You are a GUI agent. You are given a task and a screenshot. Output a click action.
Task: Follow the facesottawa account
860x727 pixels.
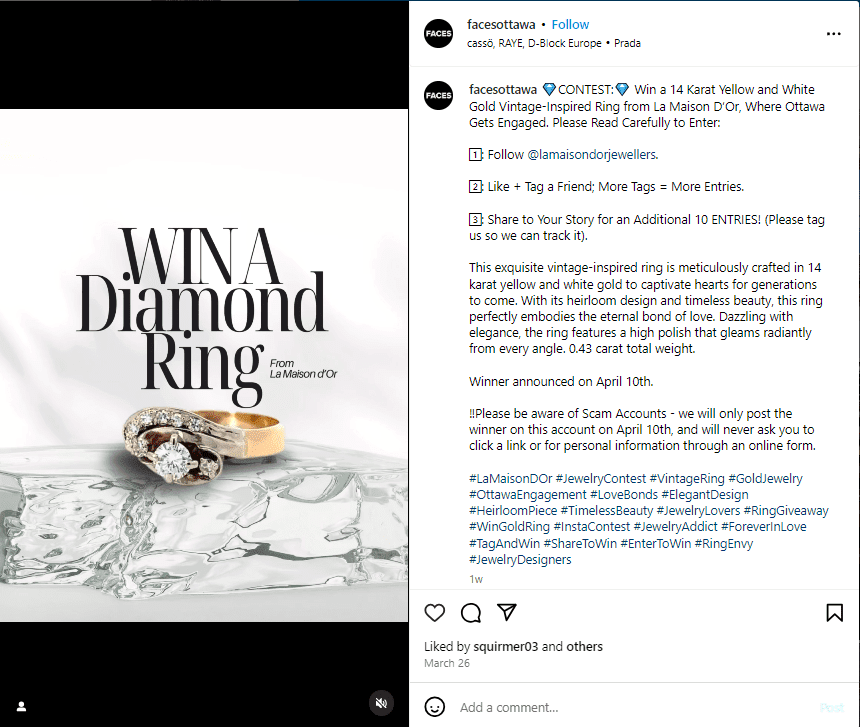click(x=571, y=24)
